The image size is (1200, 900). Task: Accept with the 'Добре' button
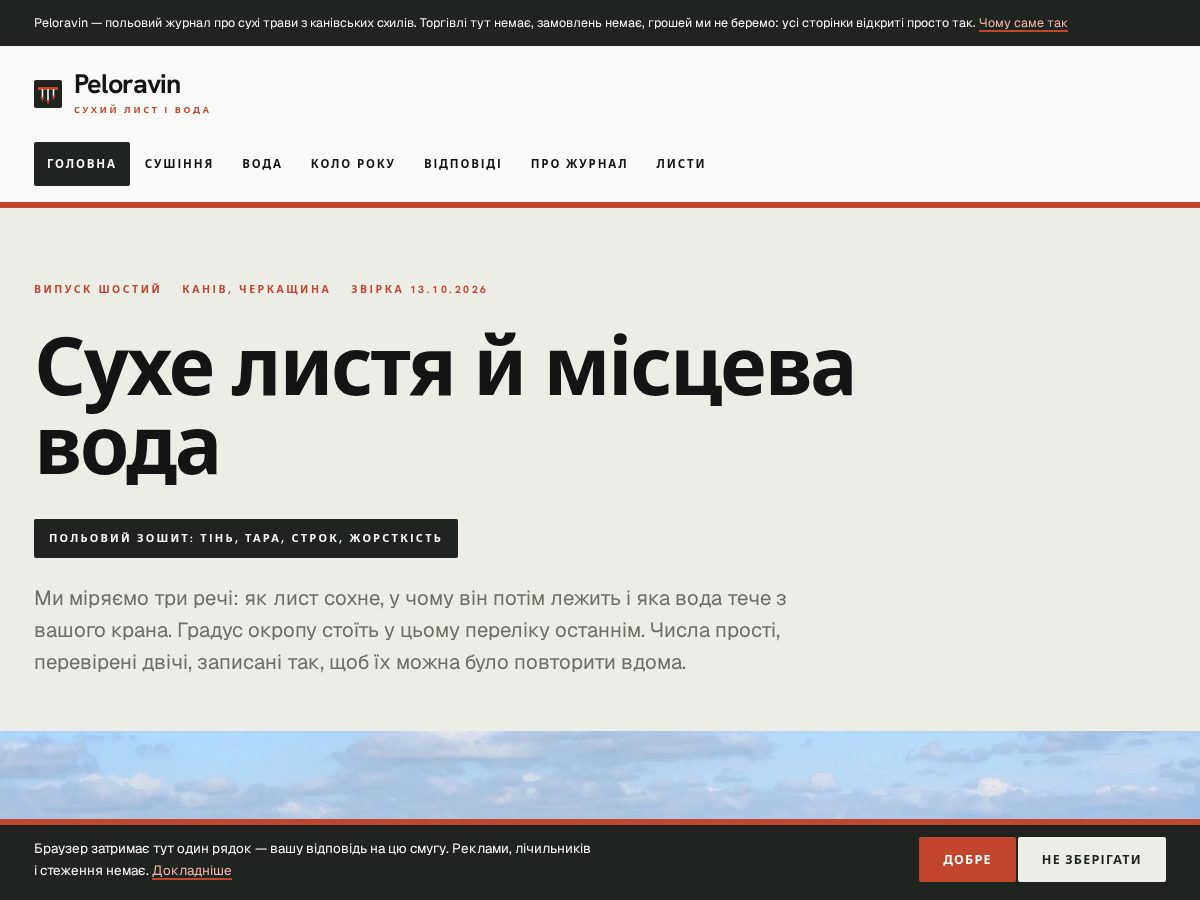pos(967,859)
